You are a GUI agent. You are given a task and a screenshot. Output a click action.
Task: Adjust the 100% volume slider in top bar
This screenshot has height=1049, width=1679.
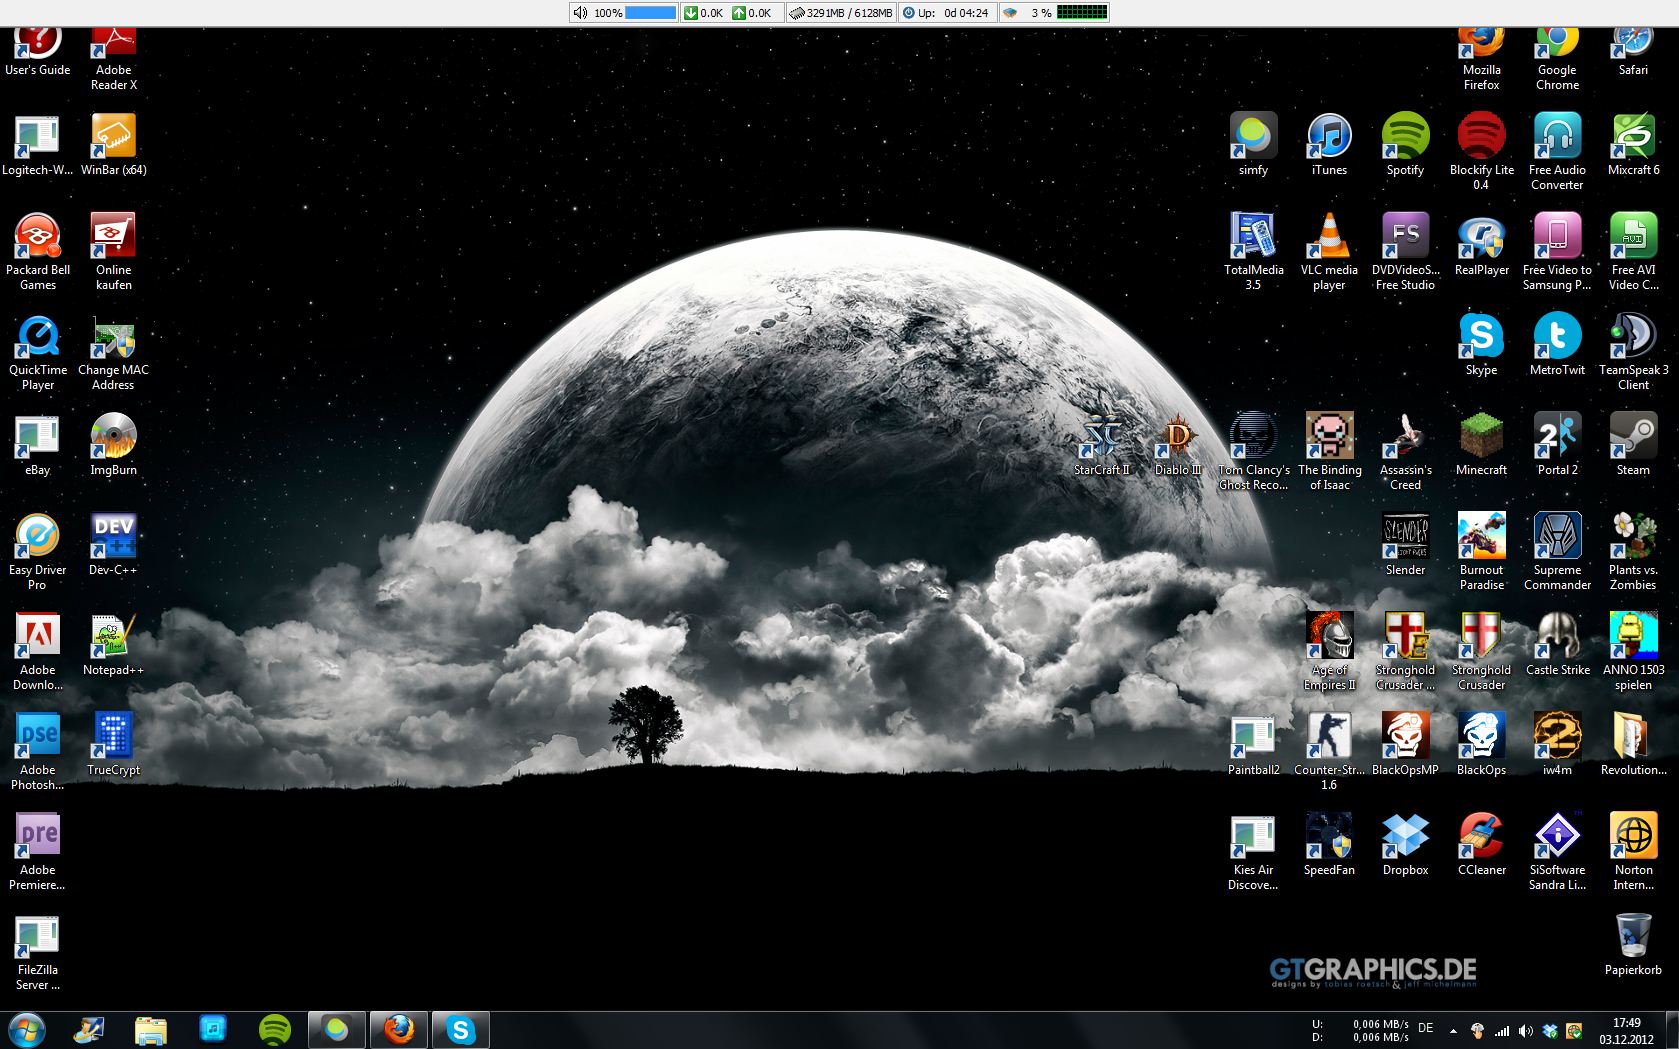(650, 13)
